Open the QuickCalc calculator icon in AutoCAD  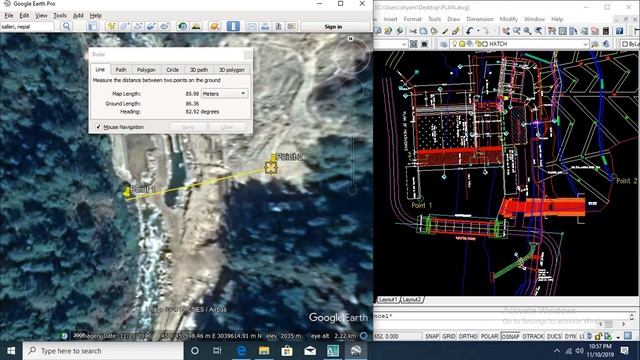[606, 31]
